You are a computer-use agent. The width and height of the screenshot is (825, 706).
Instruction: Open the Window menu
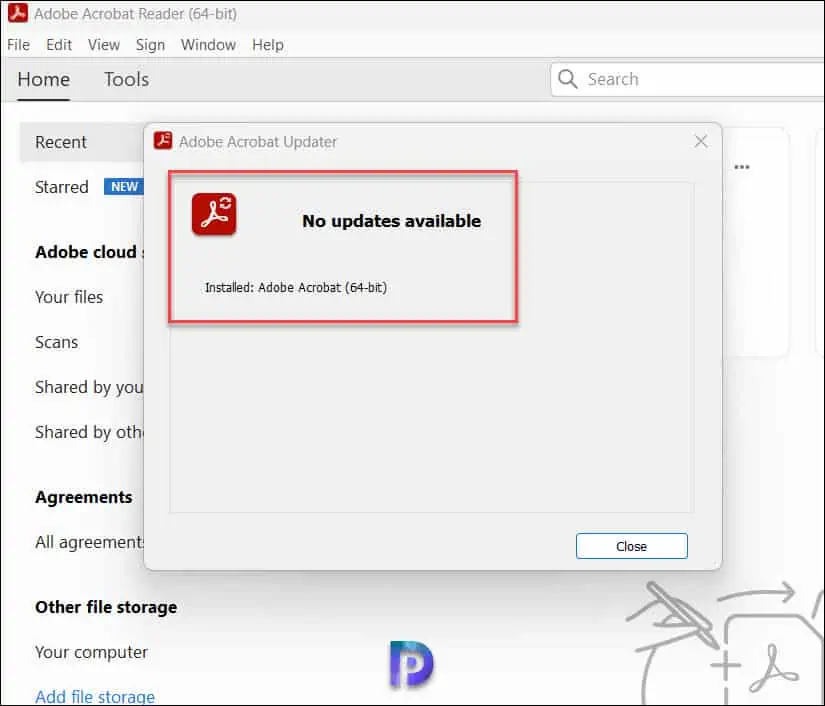208,45
